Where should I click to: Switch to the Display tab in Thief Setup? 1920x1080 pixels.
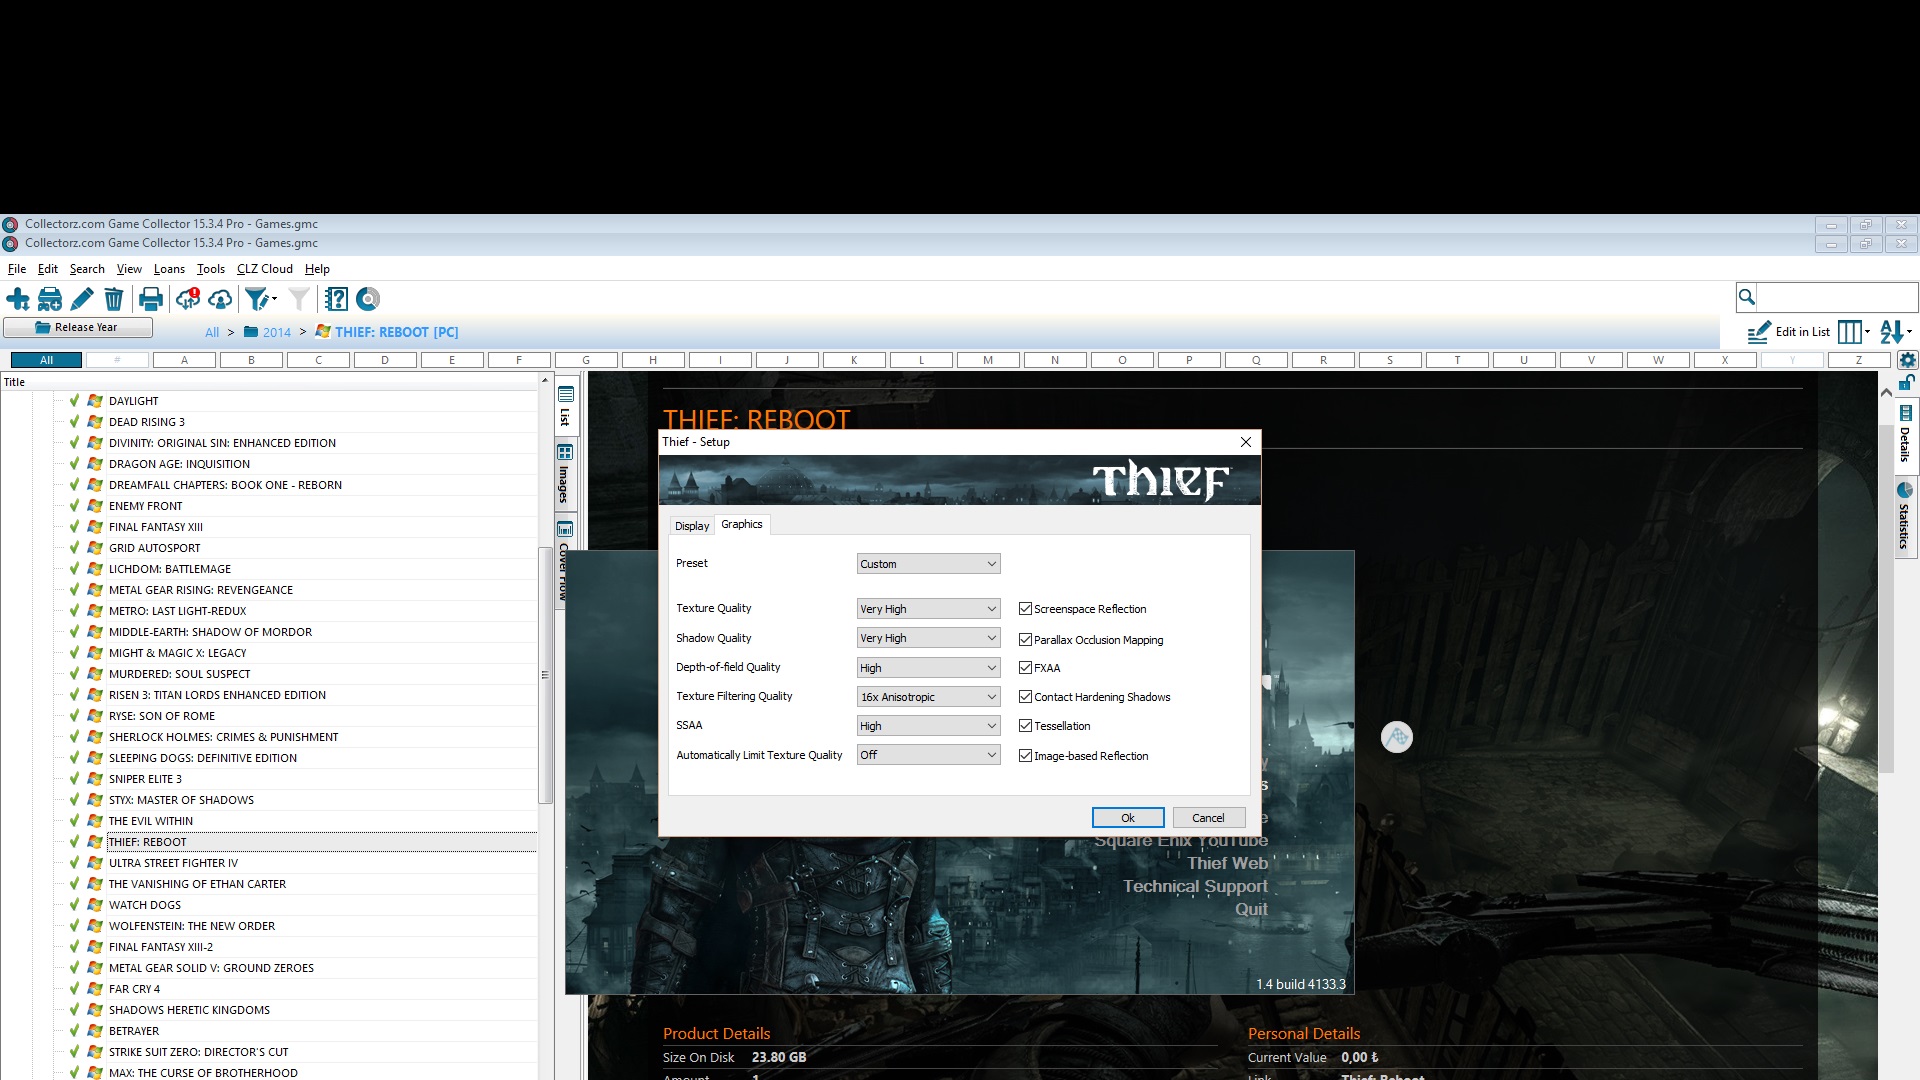coord(691,526)
